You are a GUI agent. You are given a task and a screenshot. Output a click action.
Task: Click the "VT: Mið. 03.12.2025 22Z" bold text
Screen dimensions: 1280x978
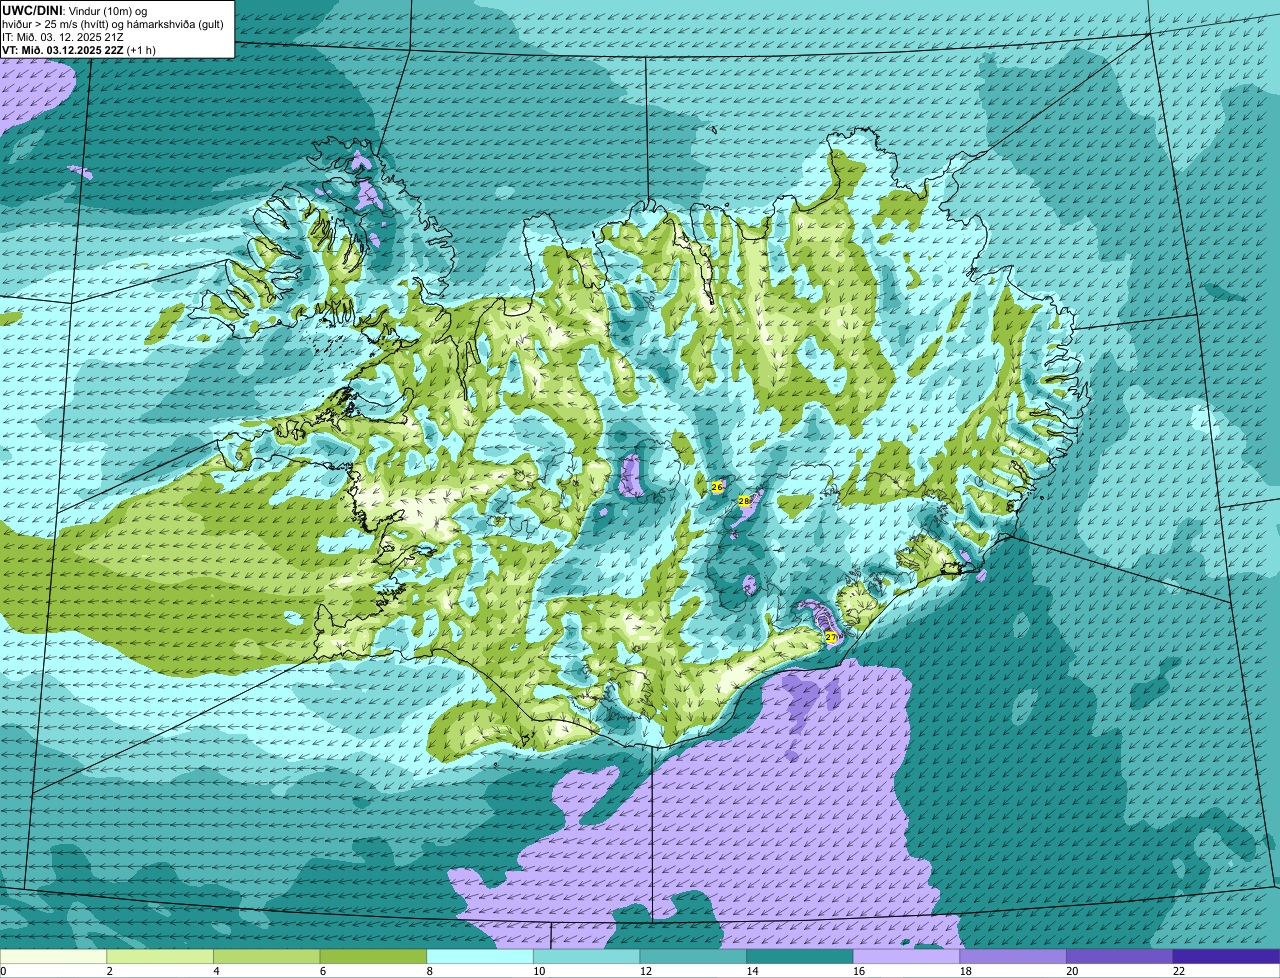(x=63, y=50)
